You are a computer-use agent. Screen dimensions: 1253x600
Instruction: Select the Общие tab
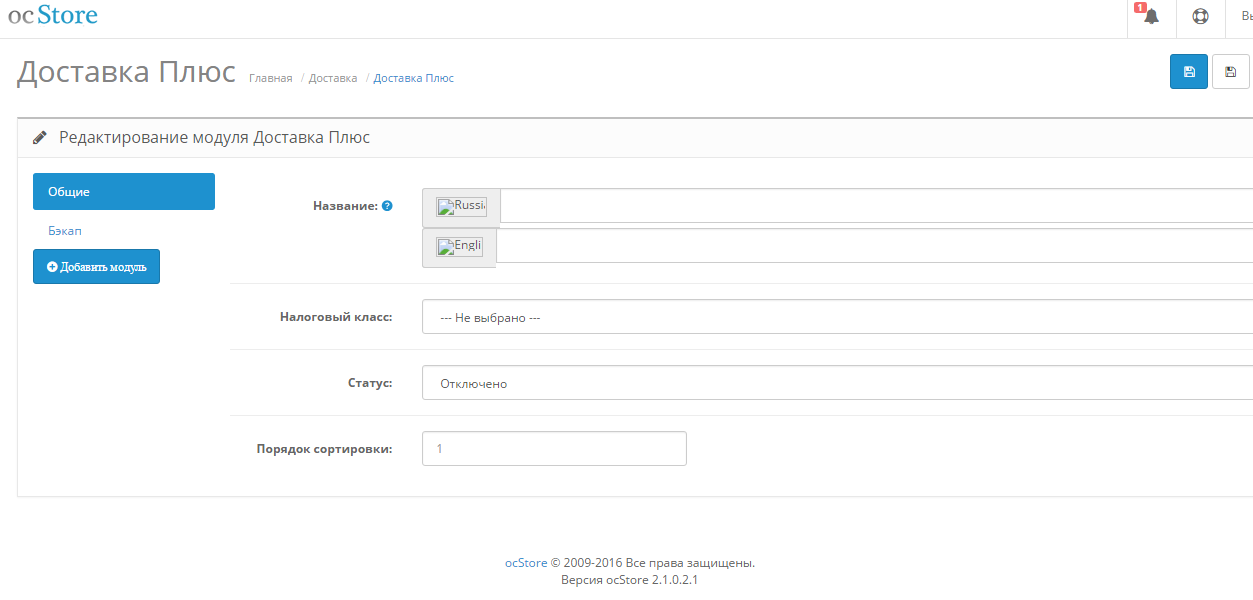pyautogui.click(x=124, y=192)
